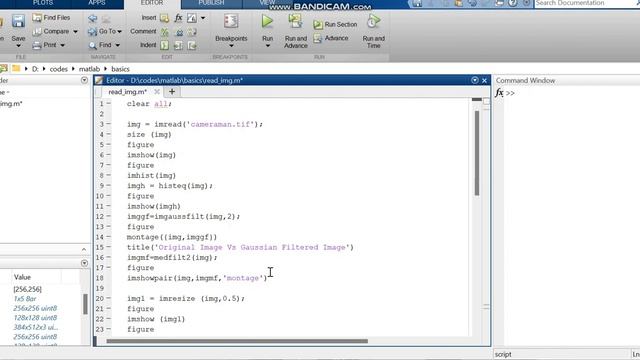Image resolution: width=640 pixels, height=360 pixels.
Task: Click the Insert section icon
Action: pyautogui.click(x=164, y=18)
